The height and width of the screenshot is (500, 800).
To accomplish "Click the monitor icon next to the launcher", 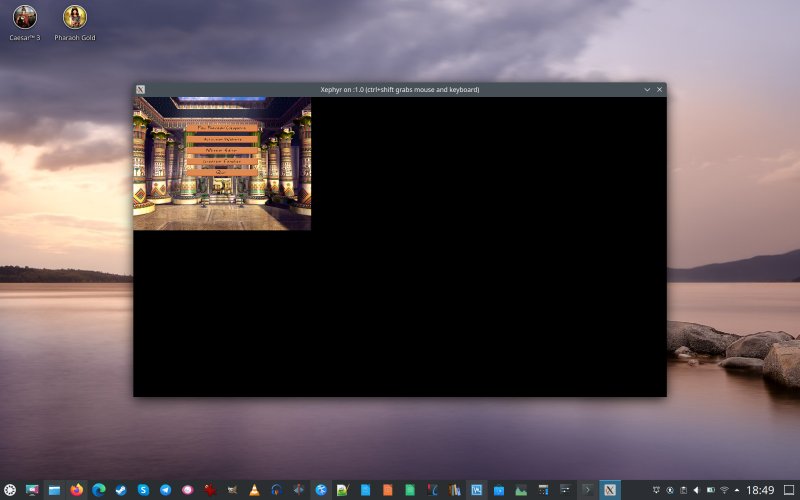I will point(32,490).
